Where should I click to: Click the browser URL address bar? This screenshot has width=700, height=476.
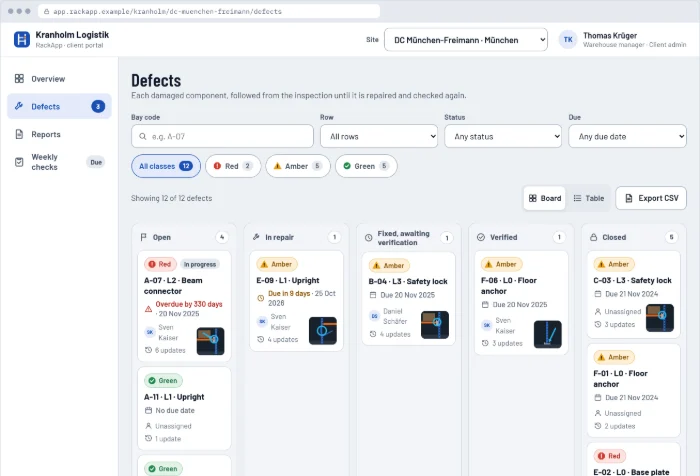coord(209,11)
